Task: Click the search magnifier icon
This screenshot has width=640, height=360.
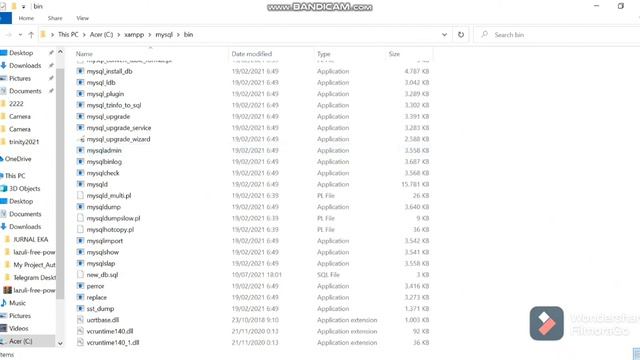Action: [x=484, y=35]
